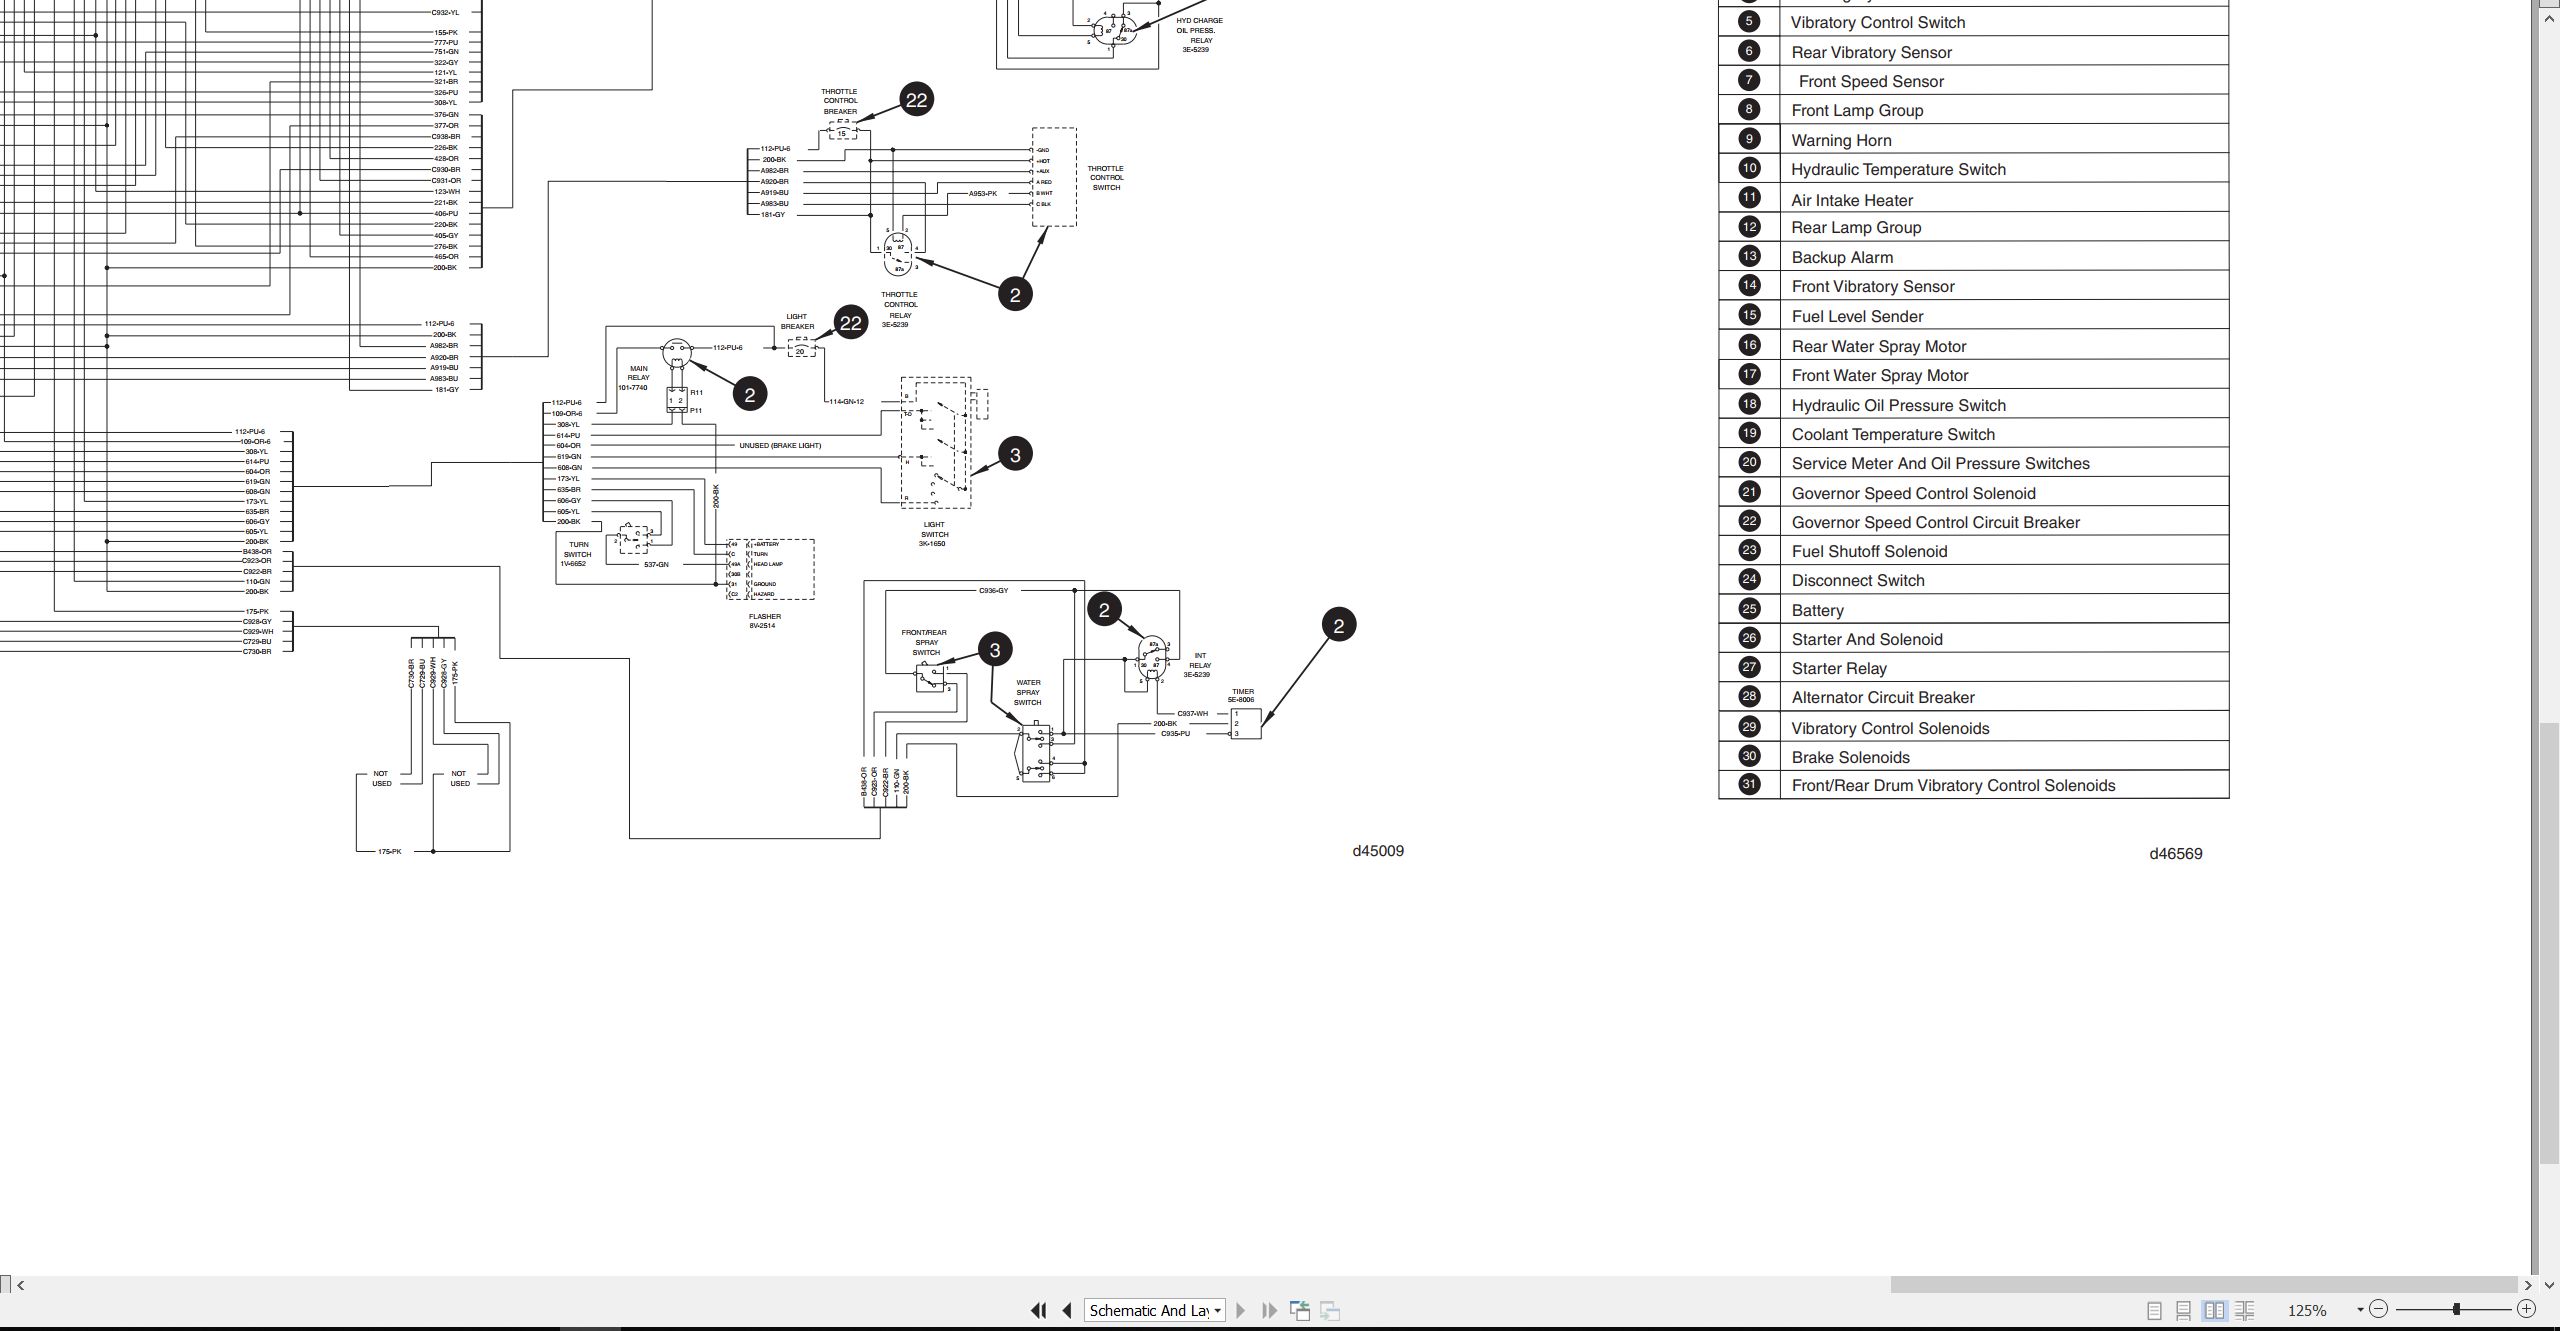2560x1331 pixels.
Task: Click the horizontal scrollbar thumb
Action: [2203, 1285]
